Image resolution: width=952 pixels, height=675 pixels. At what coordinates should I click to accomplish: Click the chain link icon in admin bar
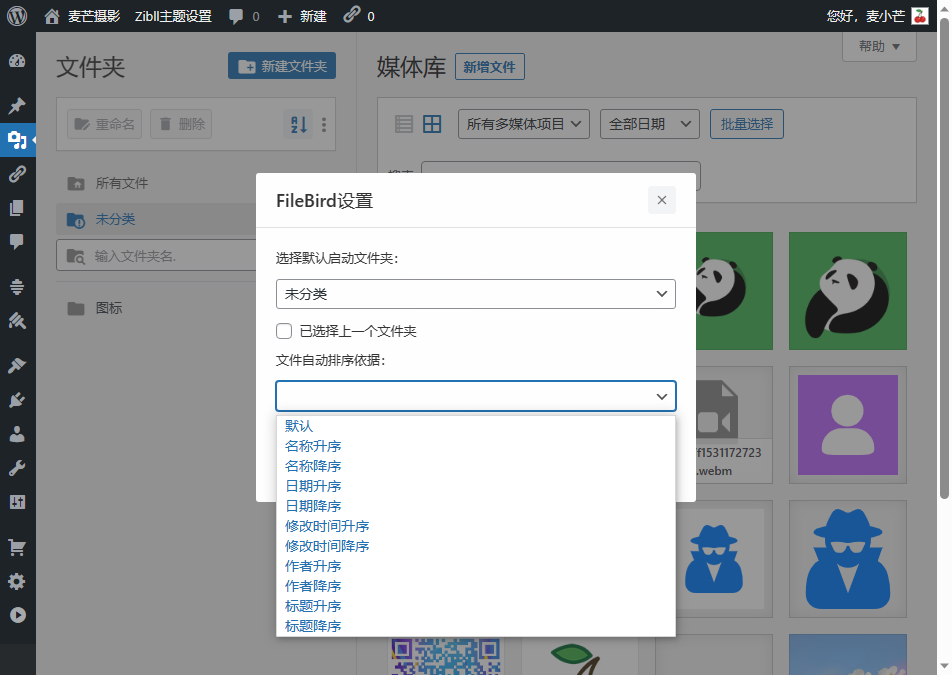(x=352, y=15)
